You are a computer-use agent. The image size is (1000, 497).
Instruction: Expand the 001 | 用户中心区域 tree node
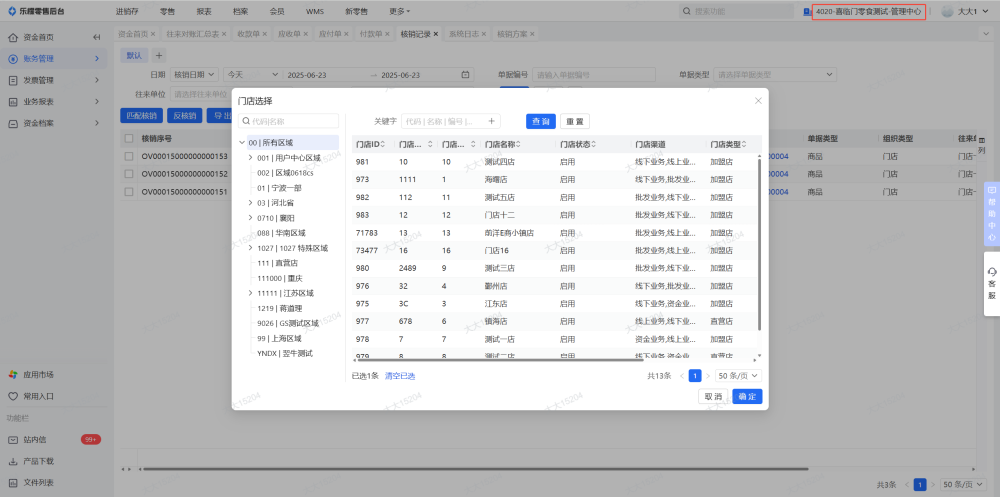[x=250, y=158]
